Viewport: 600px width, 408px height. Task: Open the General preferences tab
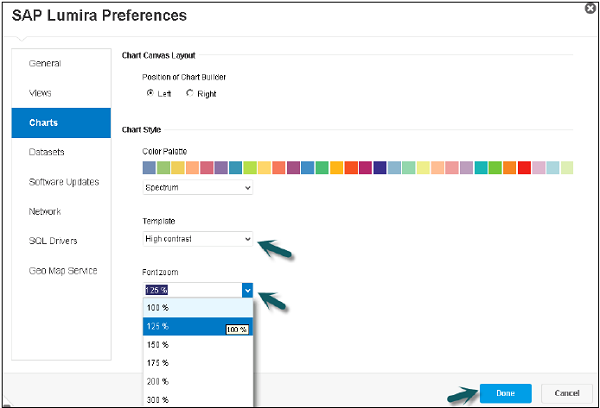pyautogui.click(x=46, y=63)
